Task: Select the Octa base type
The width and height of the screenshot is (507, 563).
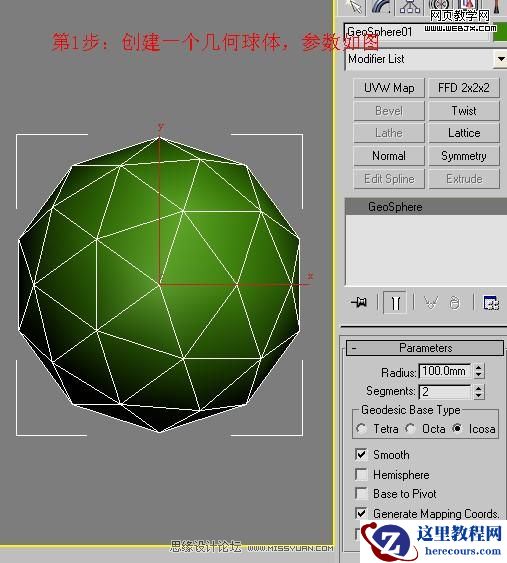Action: coord(410,428)
